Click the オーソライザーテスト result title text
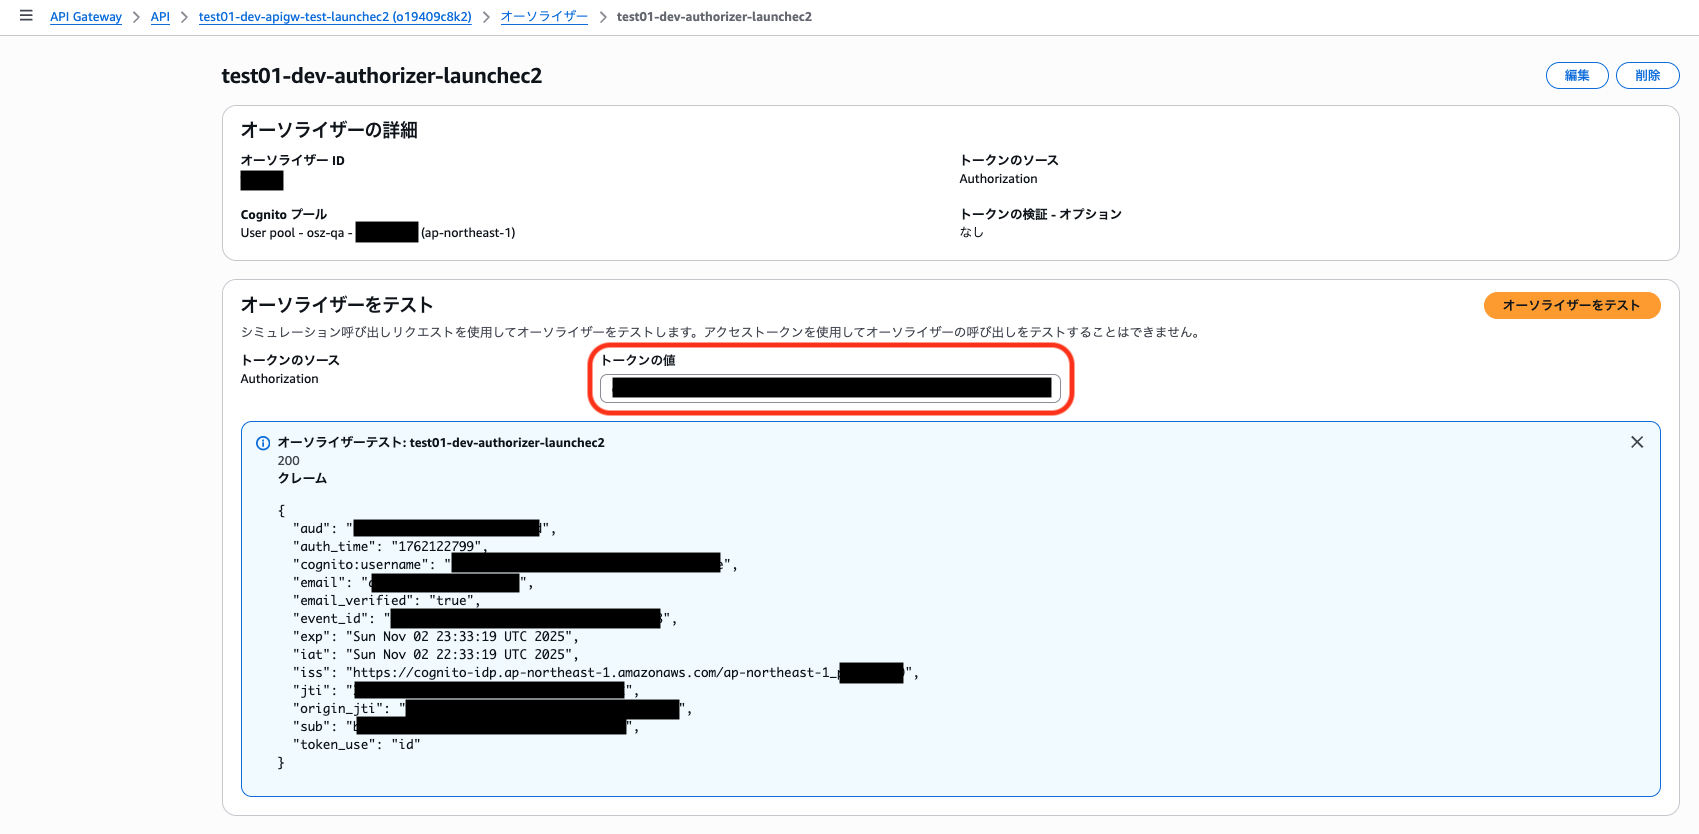The height and width of the screenshot is (834, 1699). tap(441, 442)
